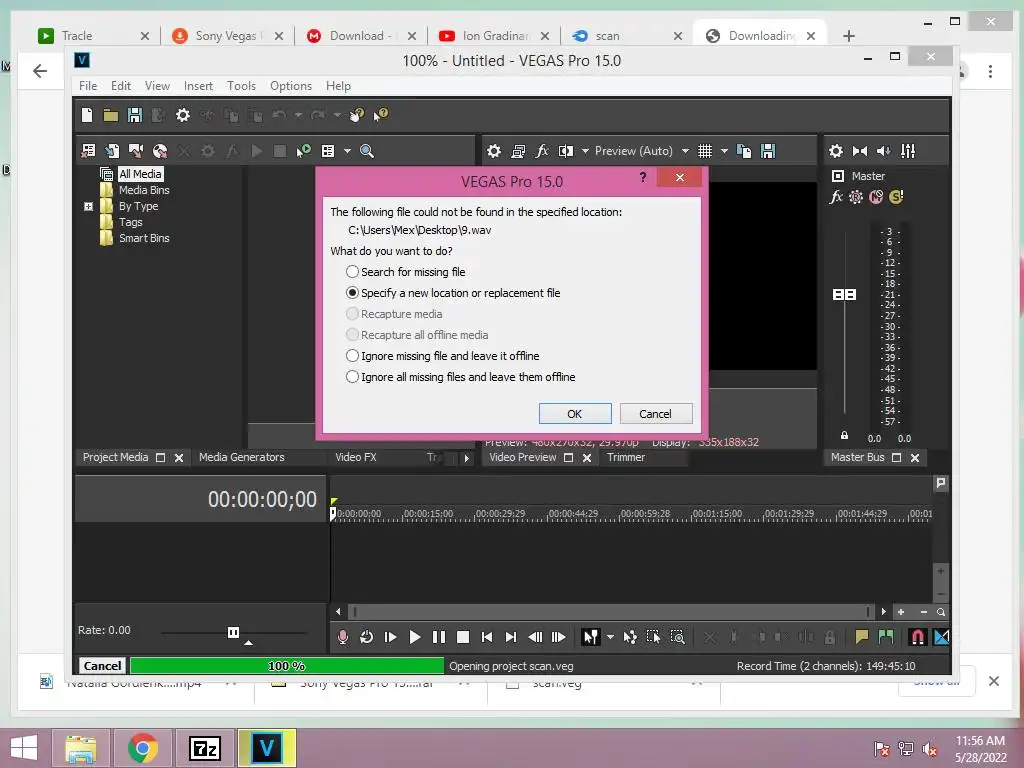
Task: Open the Edit menu
Action: point(121,86)
